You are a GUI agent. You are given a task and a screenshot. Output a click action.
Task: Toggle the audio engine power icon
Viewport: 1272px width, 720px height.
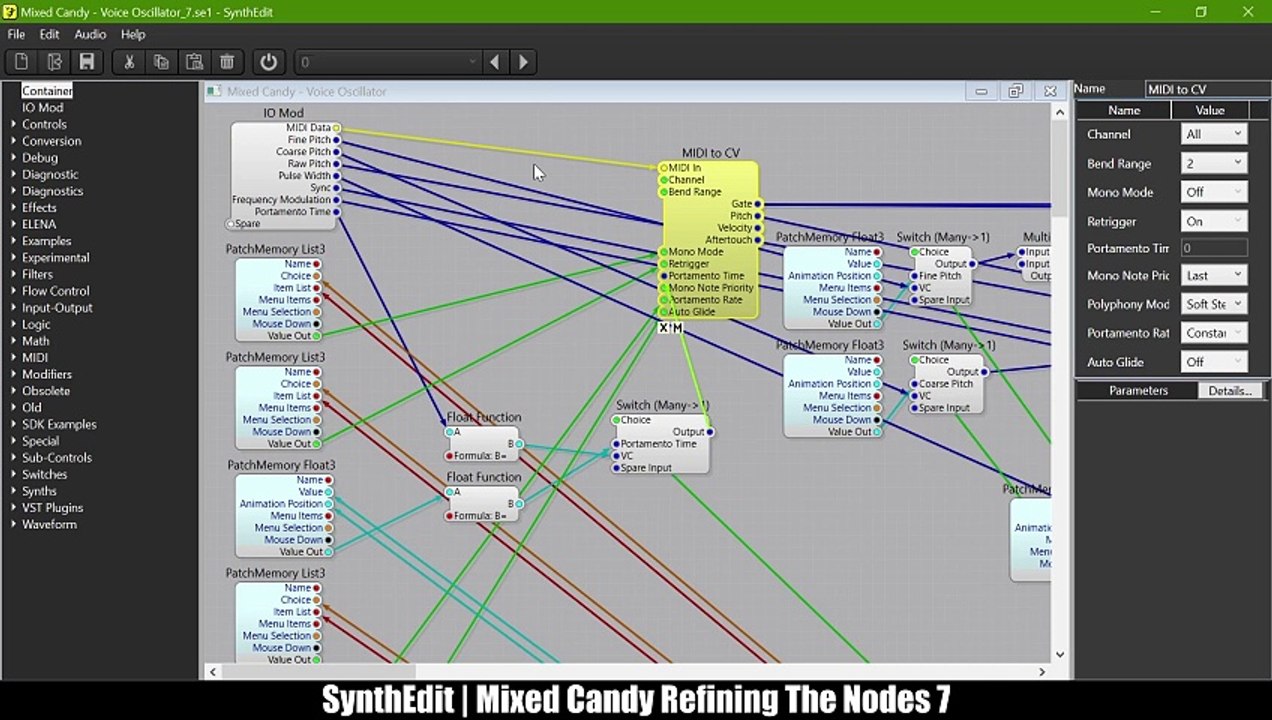268,62
